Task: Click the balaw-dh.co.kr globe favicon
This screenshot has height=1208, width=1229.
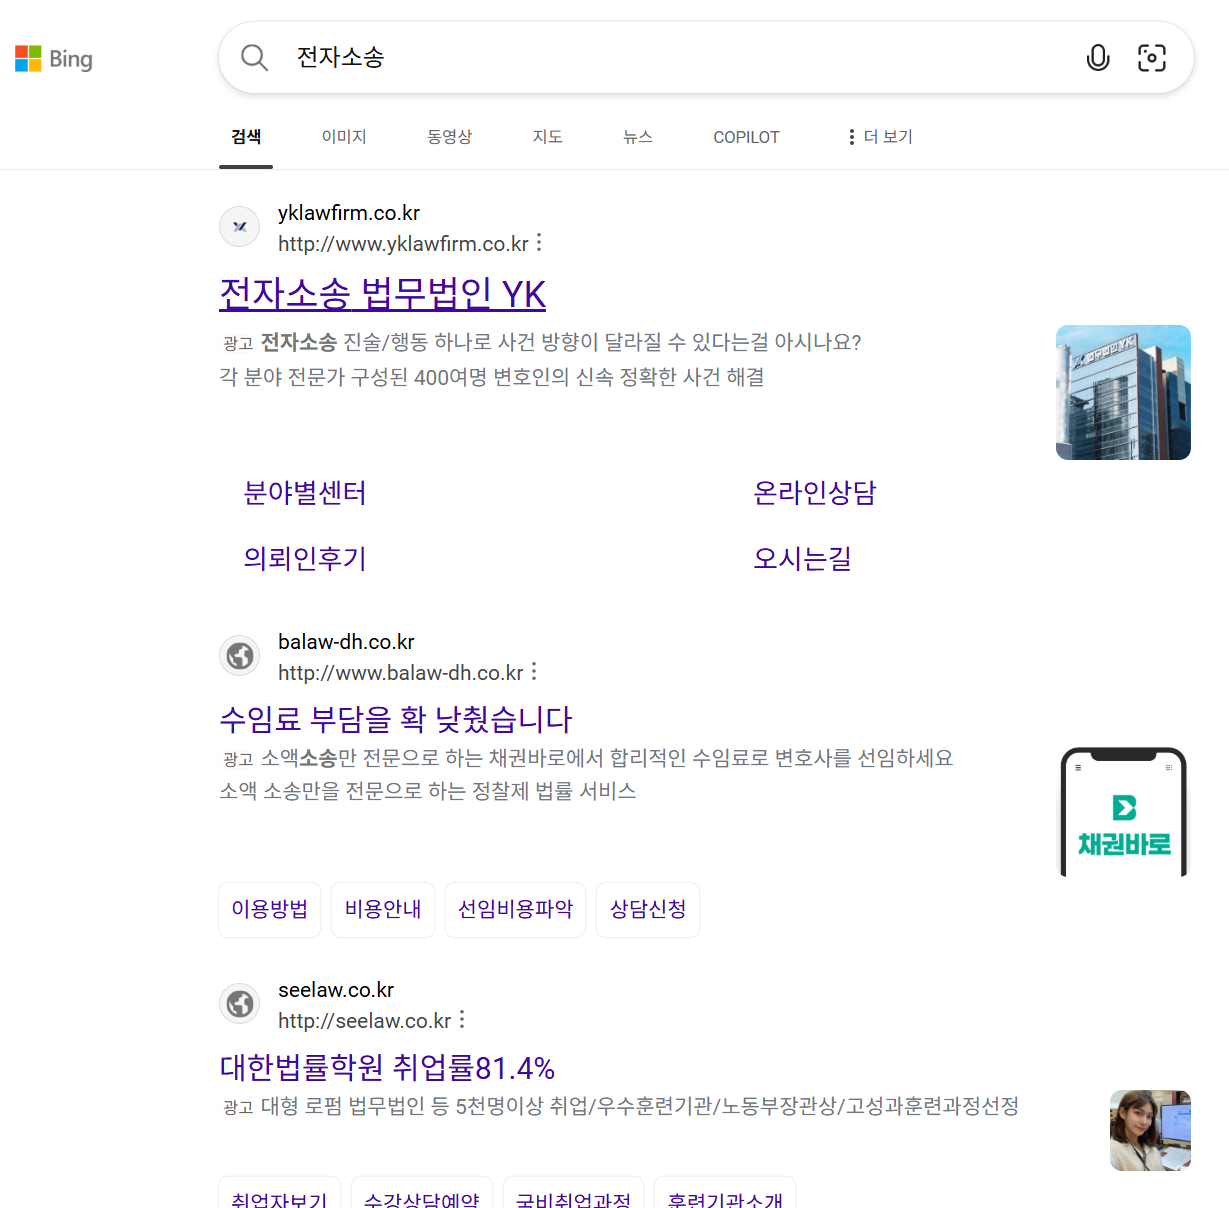Action: pos(240,656)
